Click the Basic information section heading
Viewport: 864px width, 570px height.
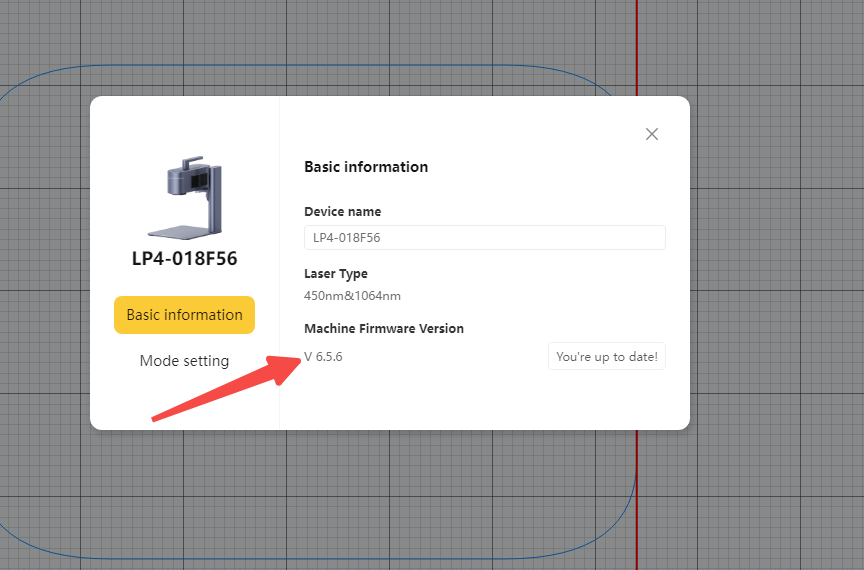(x=366, y=167)
